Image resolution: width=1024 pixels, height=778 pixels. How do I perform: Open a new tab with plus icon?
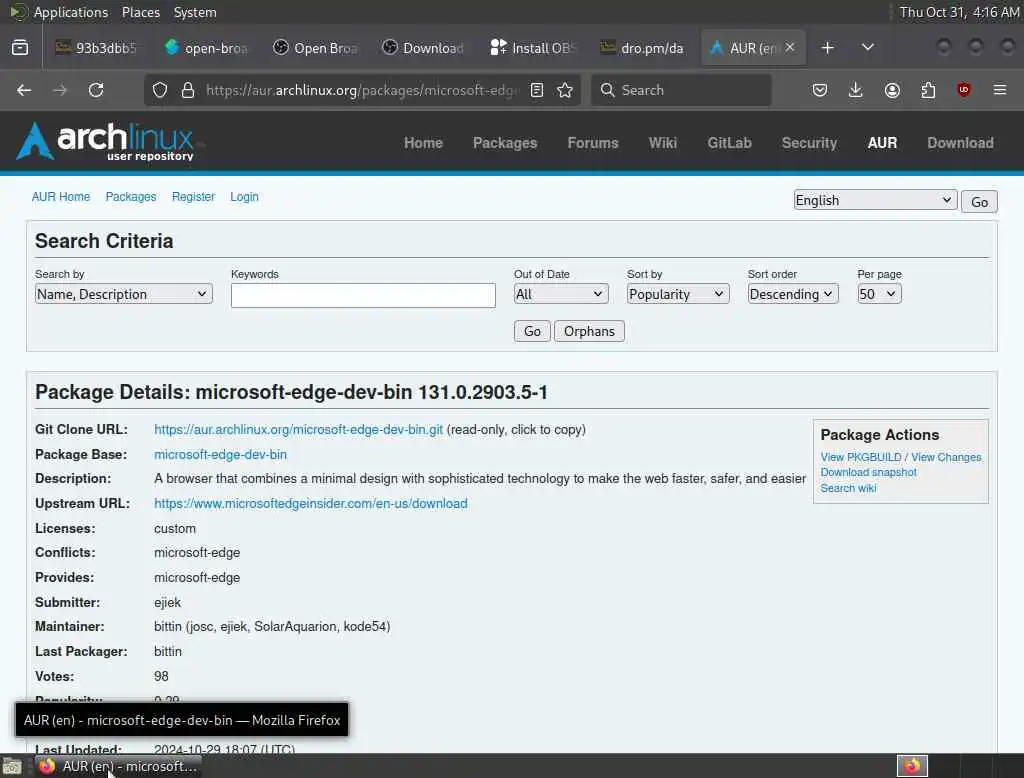point(827,48)
